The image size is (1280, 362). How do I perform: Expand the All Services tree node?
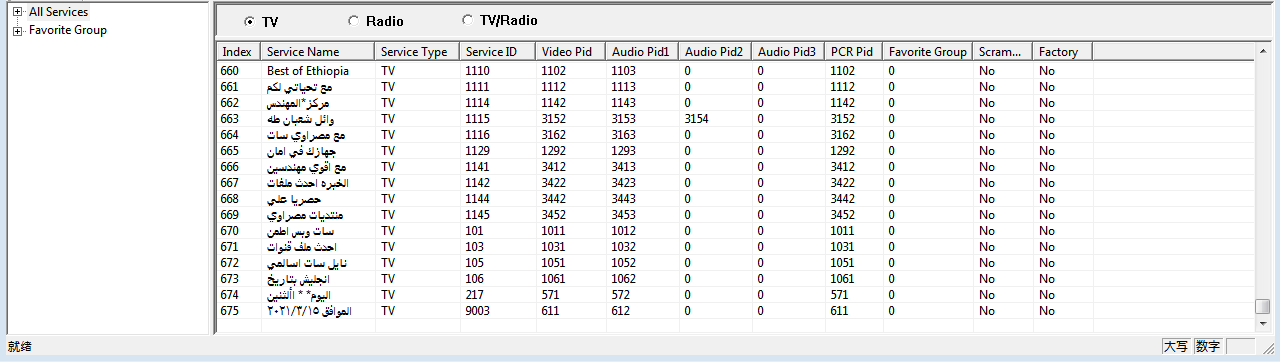pyautogui.click(x=17, y=12)
